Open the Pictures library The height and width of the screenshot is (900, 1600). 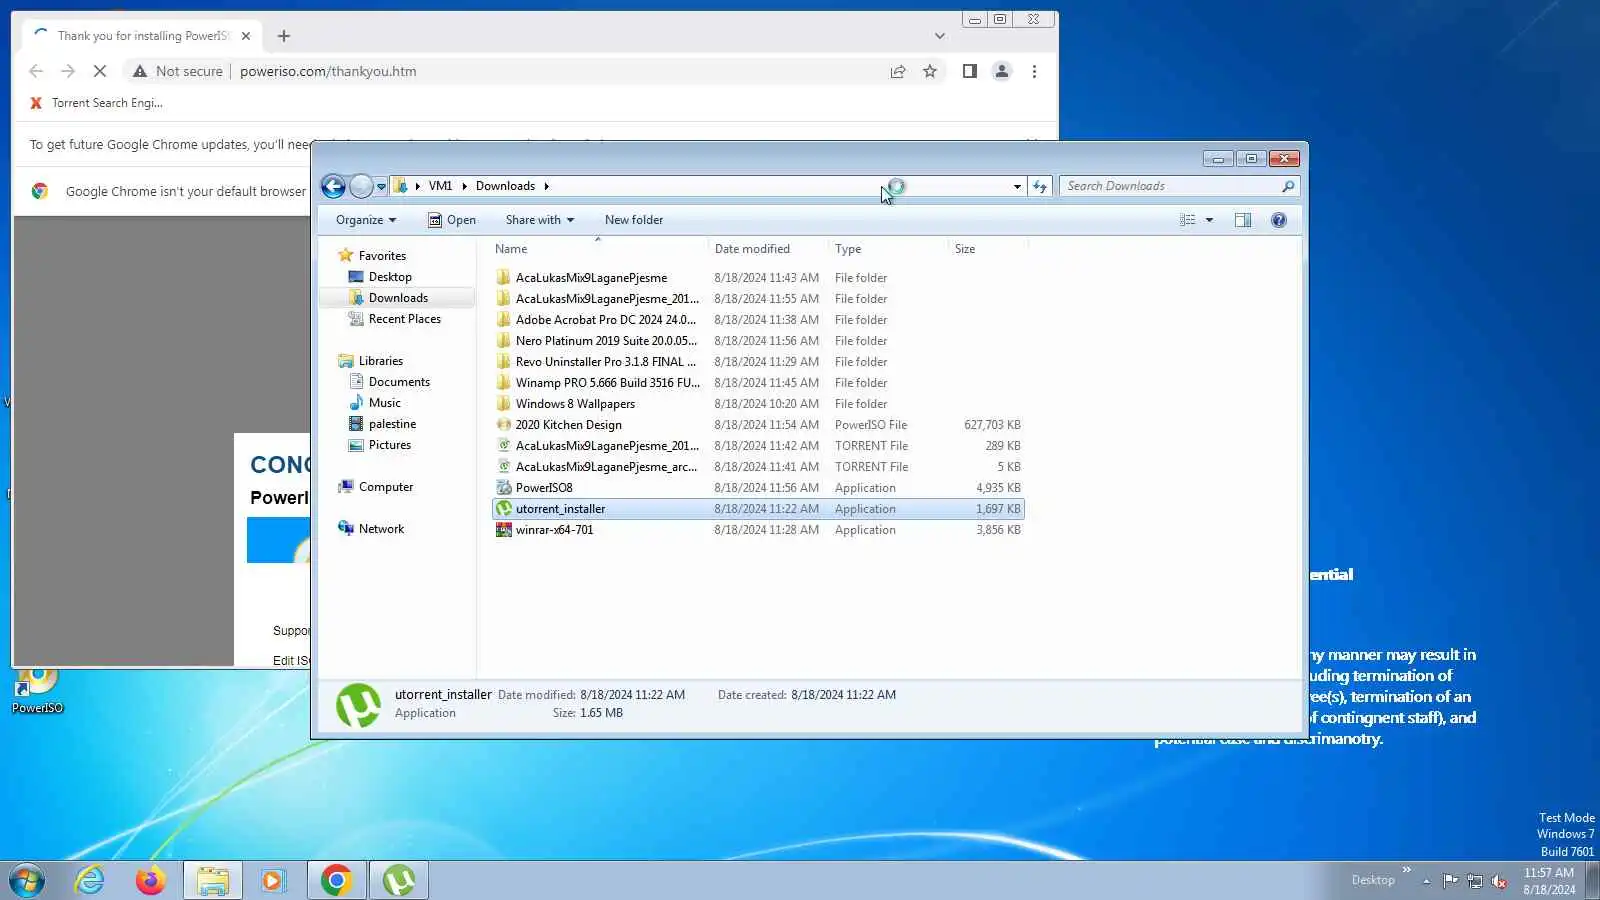[x=390, y=445]
